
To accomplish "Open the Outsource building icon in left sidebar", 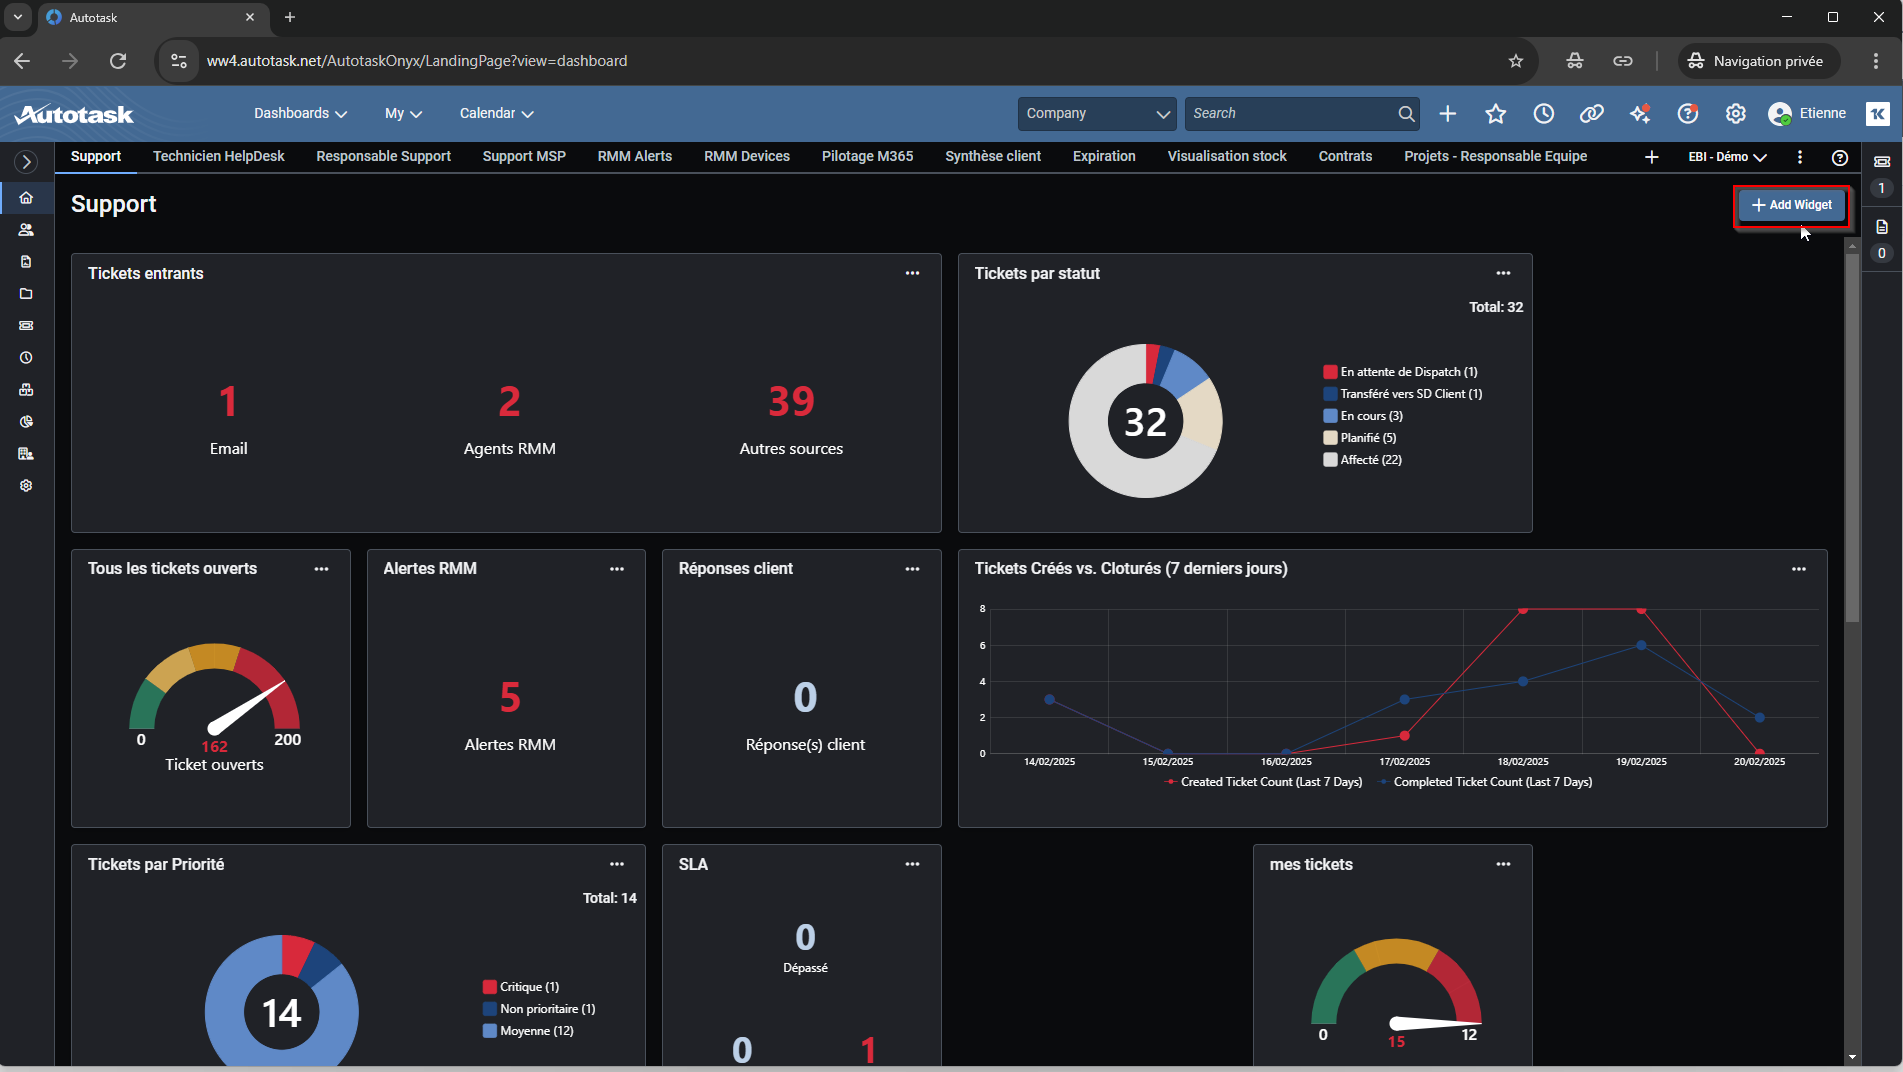I will coord(26,454).
